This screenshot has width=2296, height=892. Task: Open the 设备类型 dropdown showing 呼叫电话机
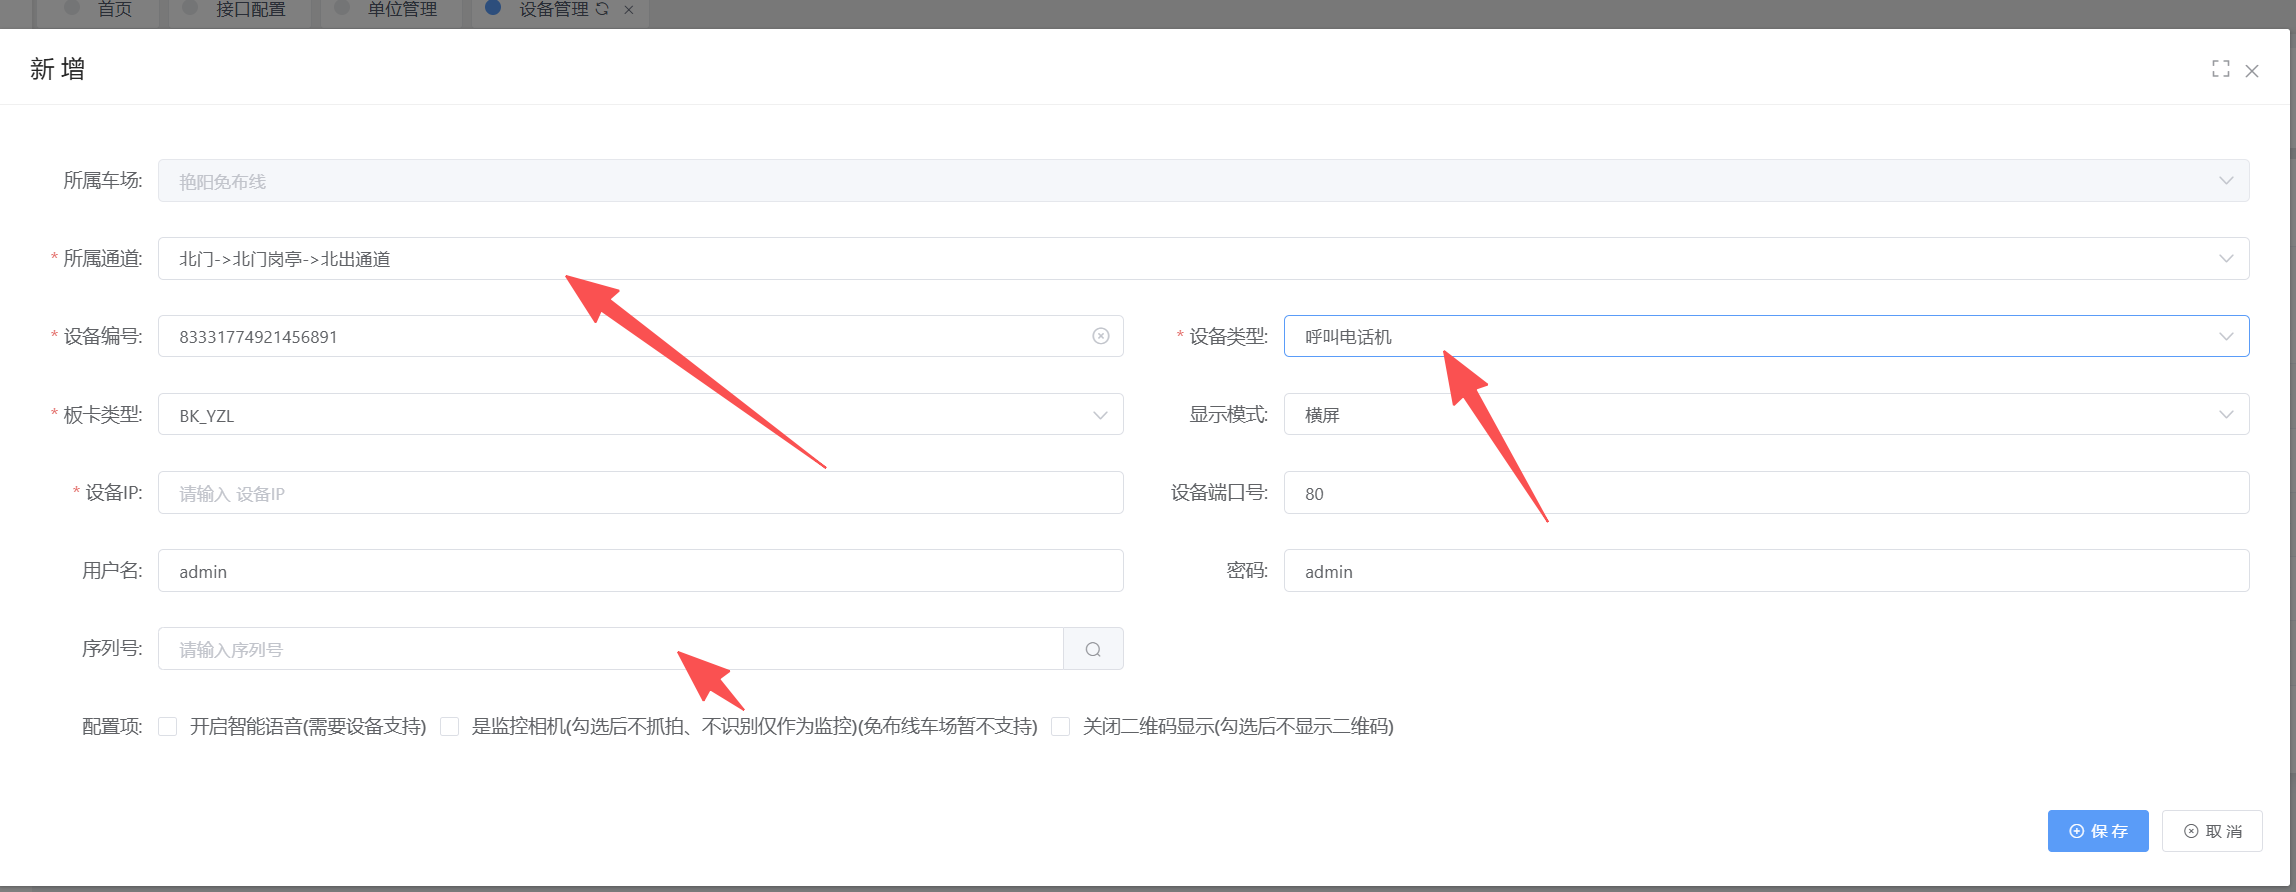(x=1766, y=336)
